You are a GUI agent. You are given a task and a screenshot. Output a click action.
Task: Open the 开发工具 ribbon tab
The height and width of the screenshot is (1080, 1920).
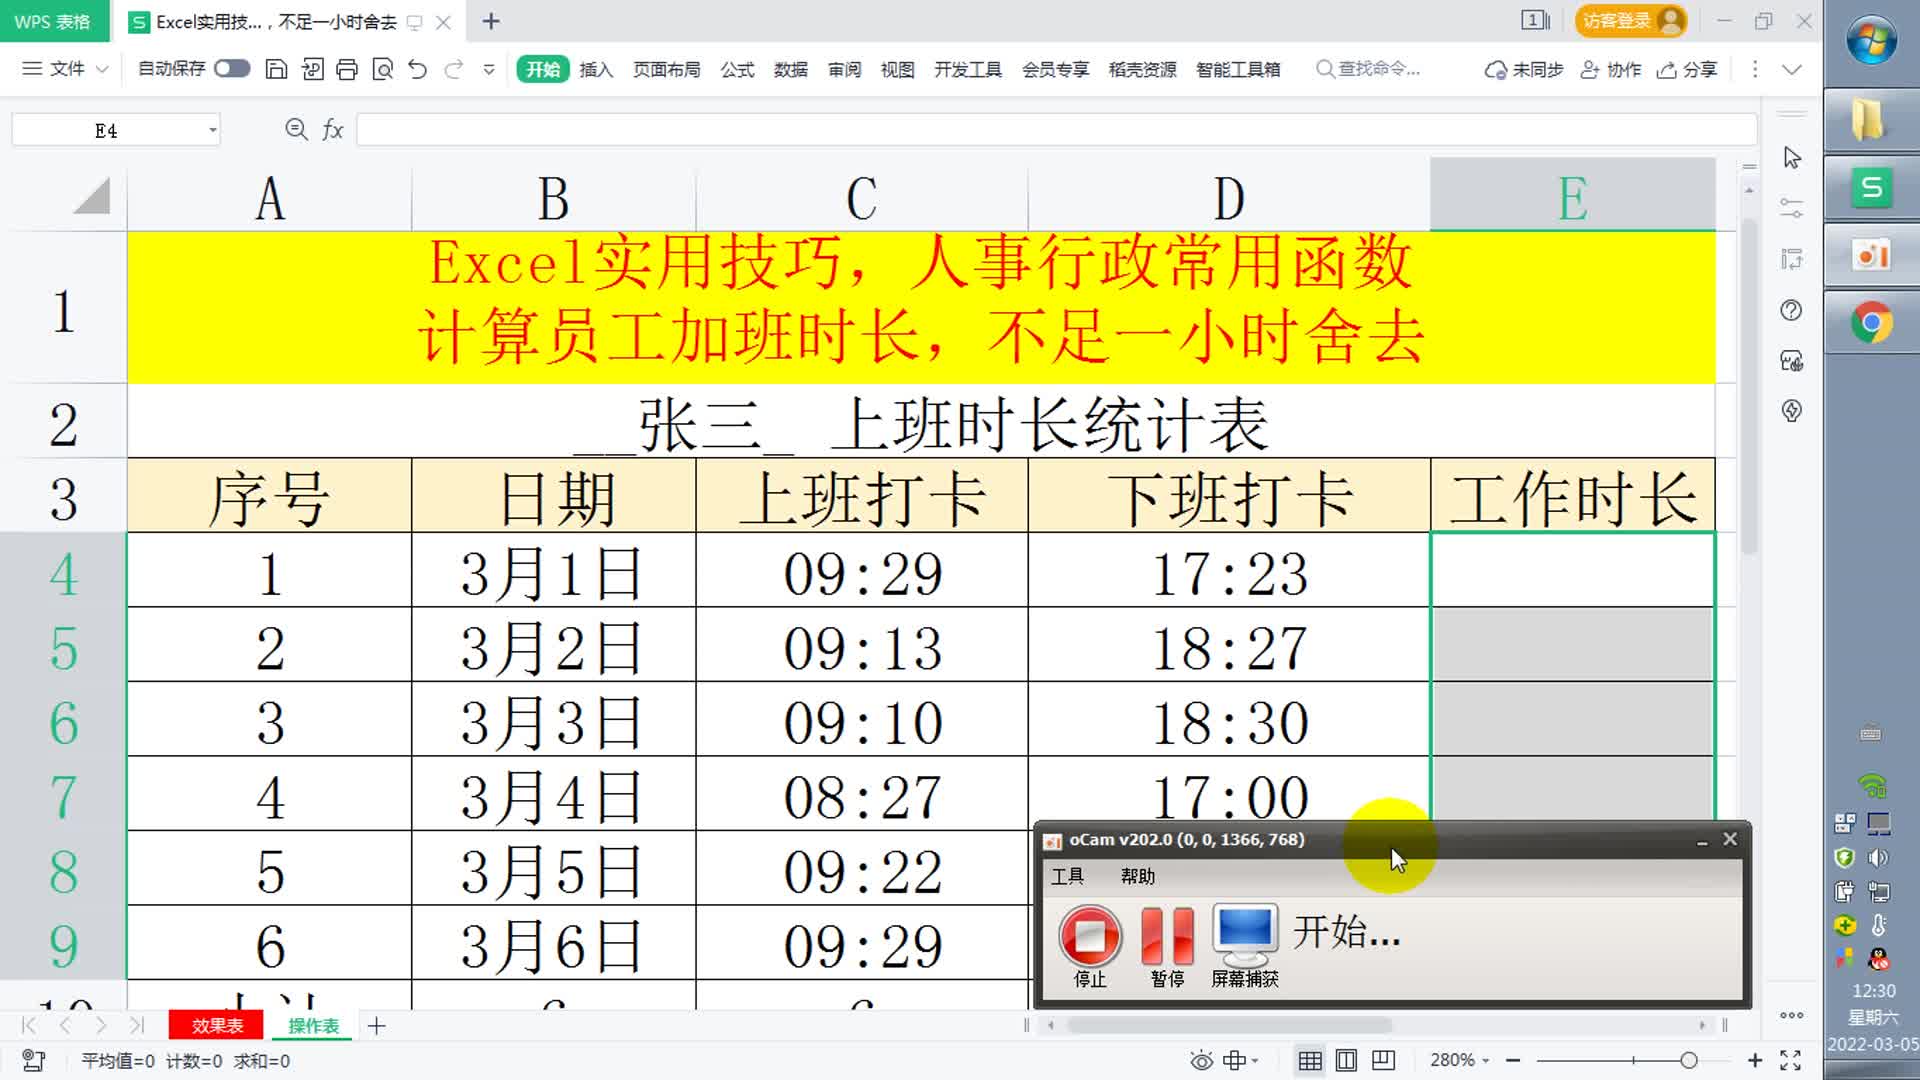tap(967, 70)
